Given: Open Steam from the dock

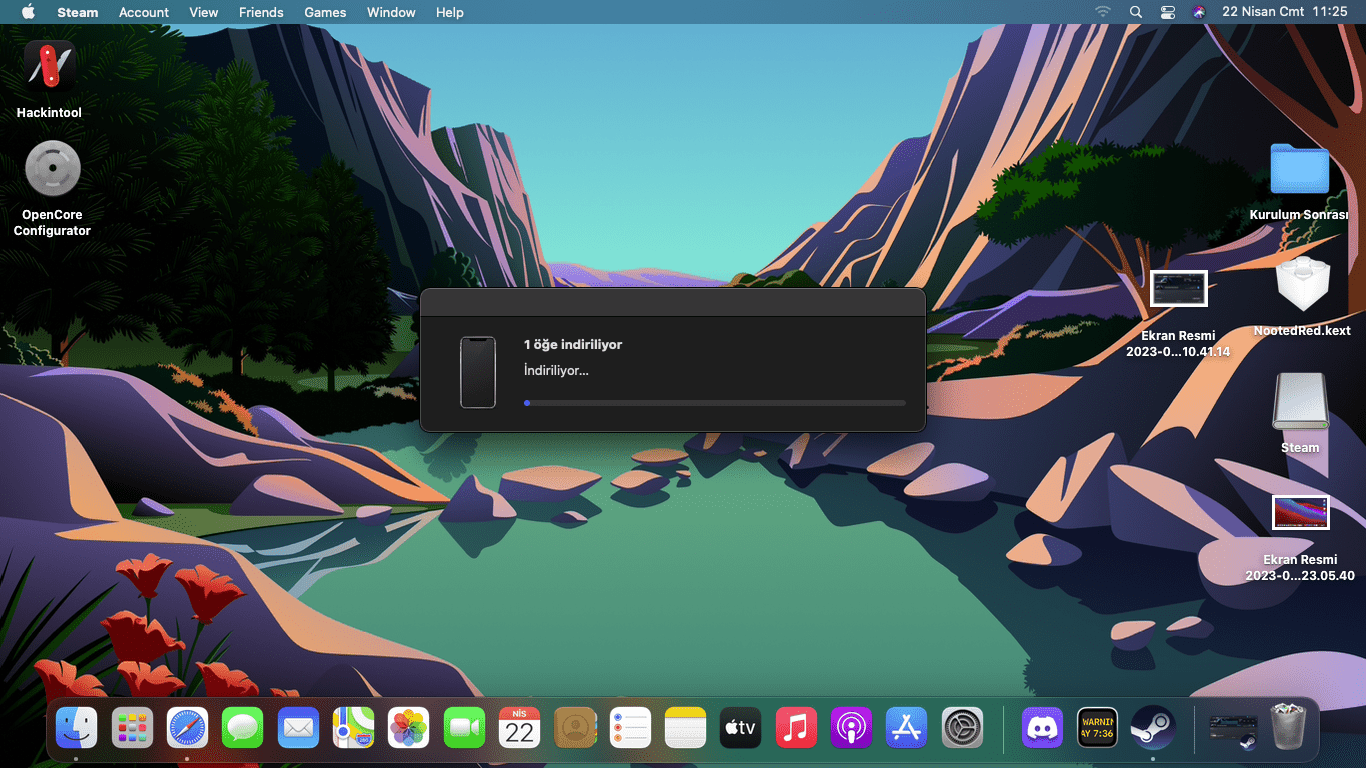Looking at the screenshot, I should pos(1152,727).
